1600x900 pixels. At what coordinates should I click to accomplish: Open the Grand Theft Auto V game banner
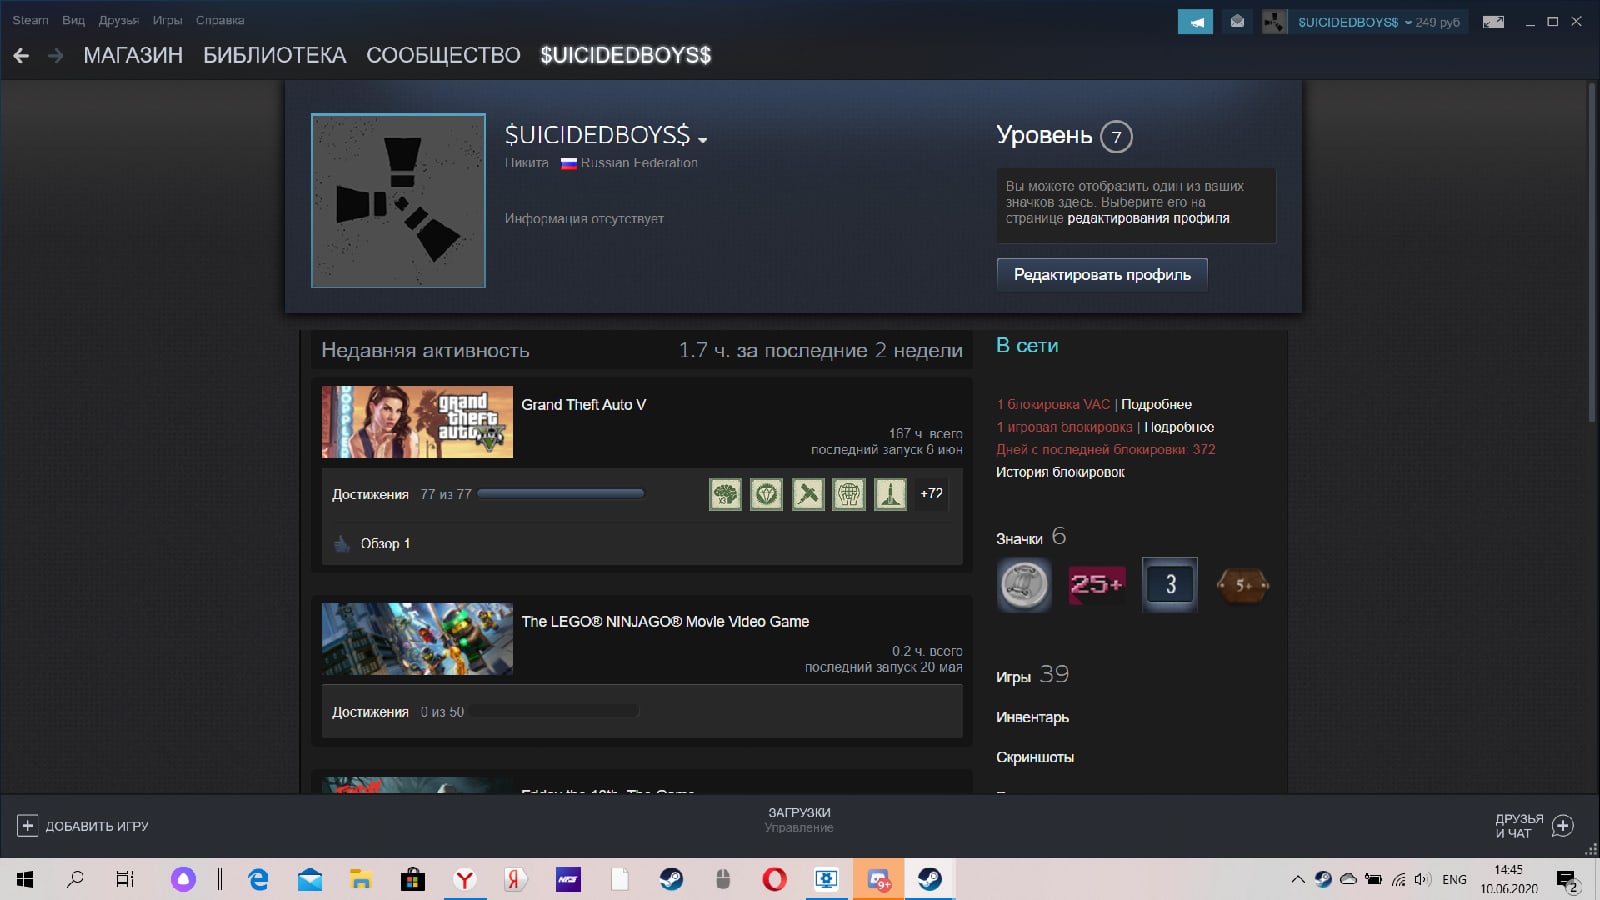click(x=417, y=422)
